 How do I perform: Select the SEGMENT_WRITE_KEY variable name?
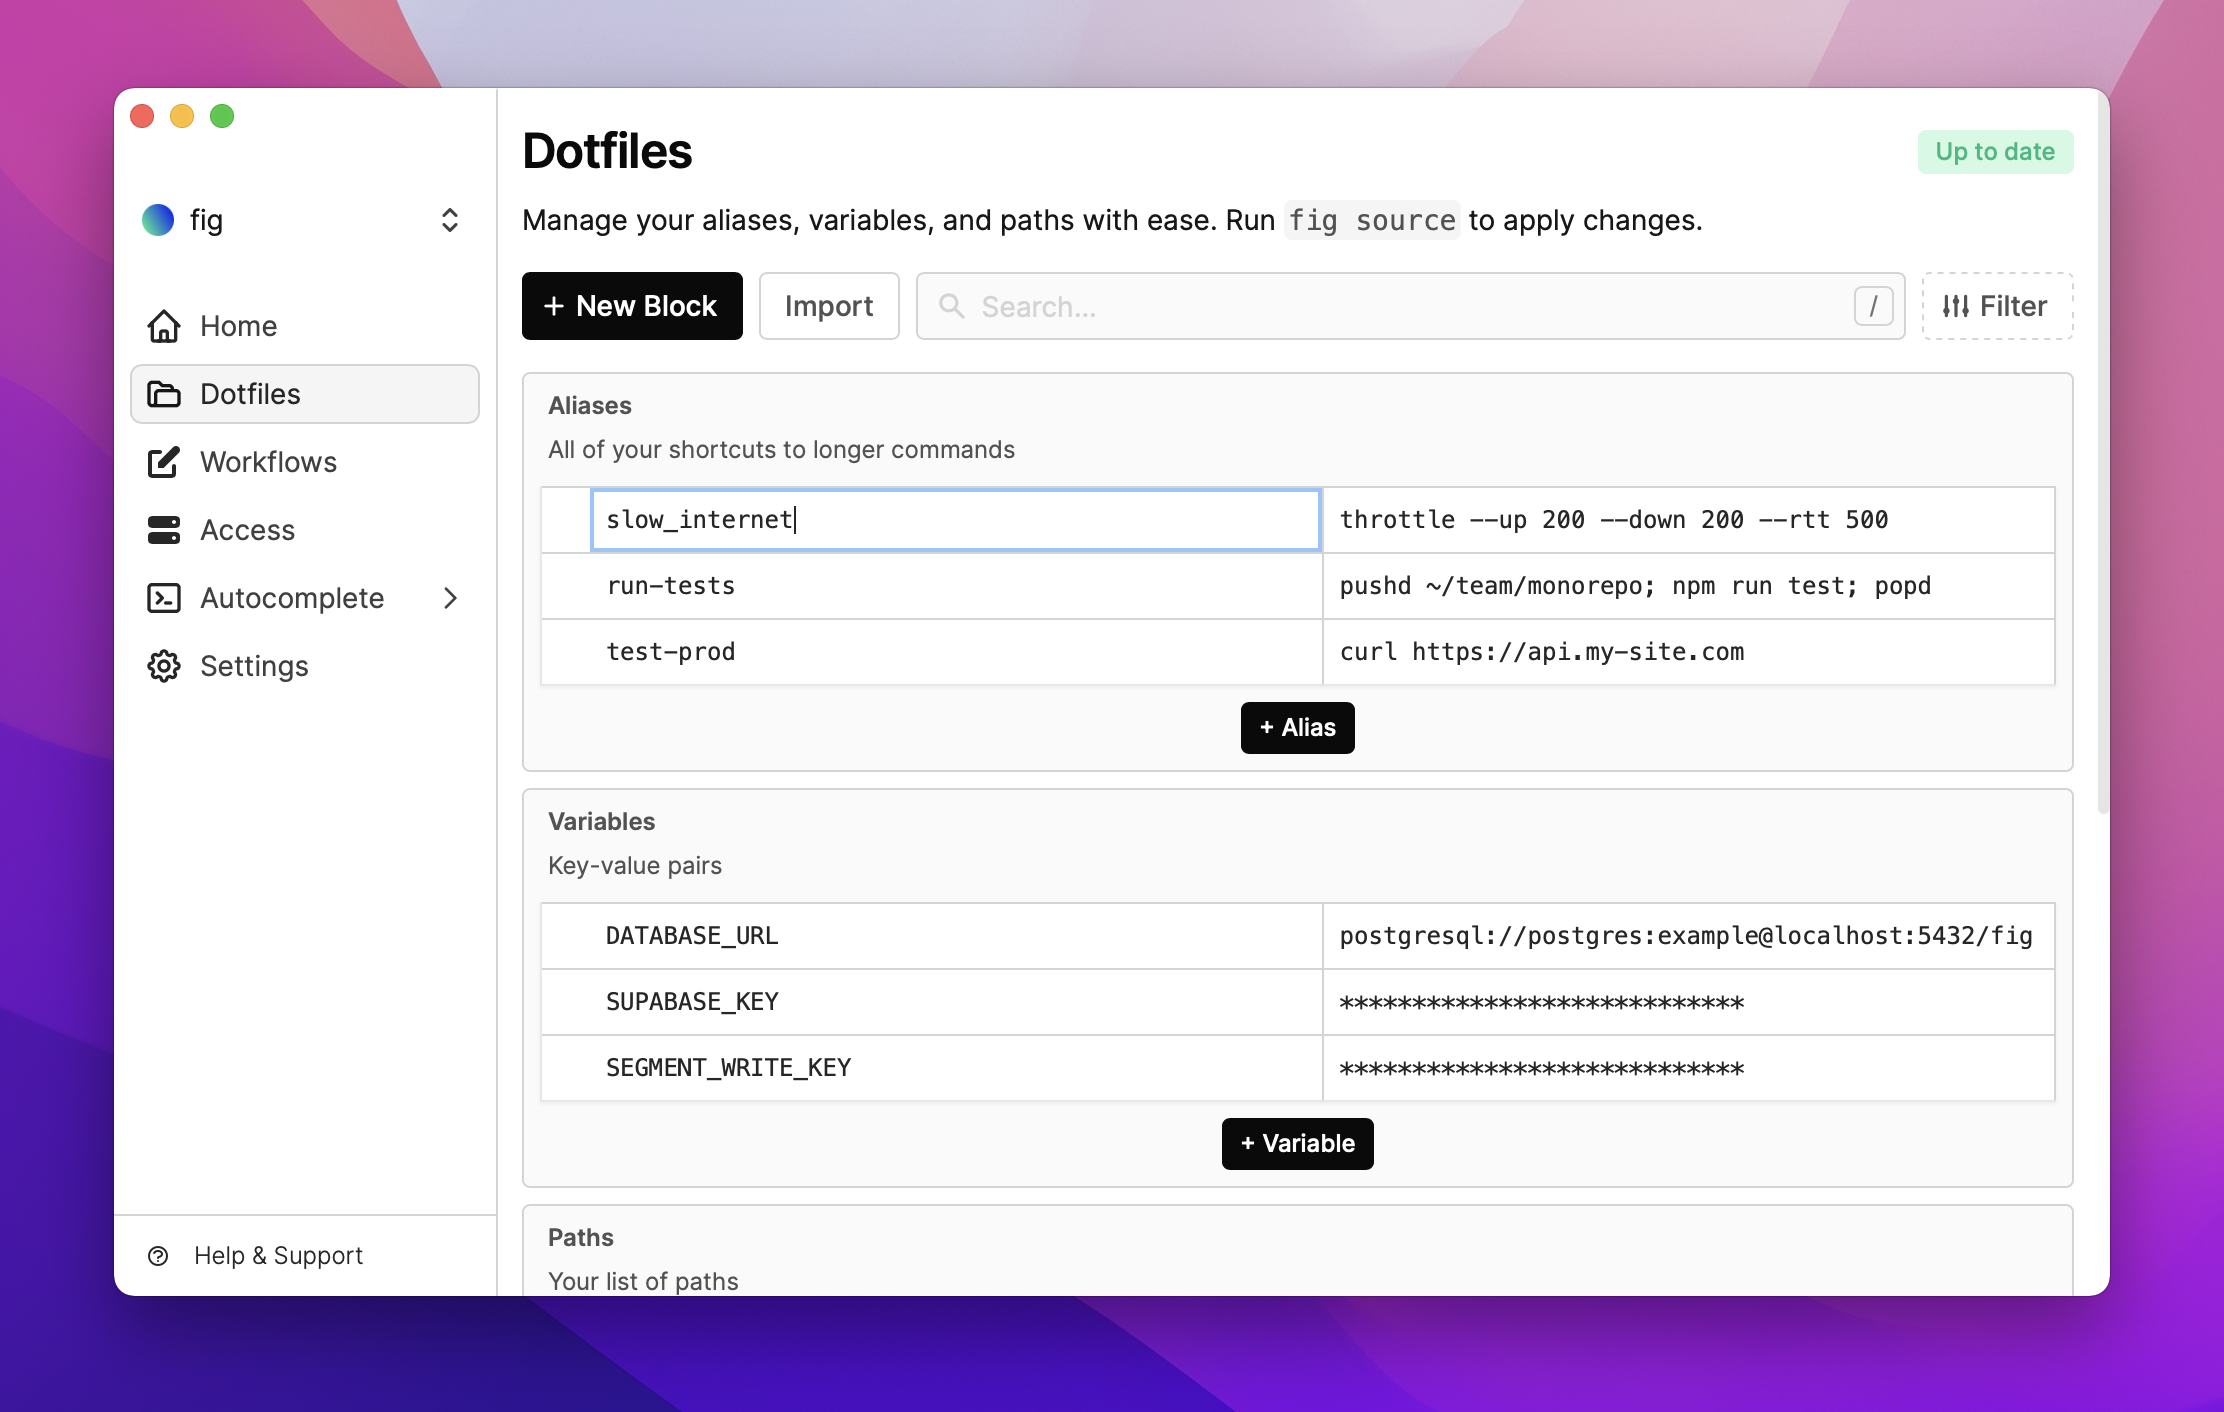(955, 1068)
